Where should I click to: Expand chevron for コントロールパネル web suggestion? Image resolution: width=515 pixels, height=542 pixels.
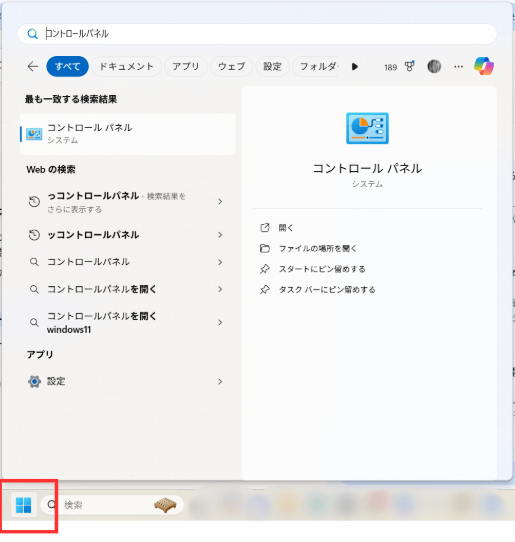pyautogui.click(x=220, y=262)
